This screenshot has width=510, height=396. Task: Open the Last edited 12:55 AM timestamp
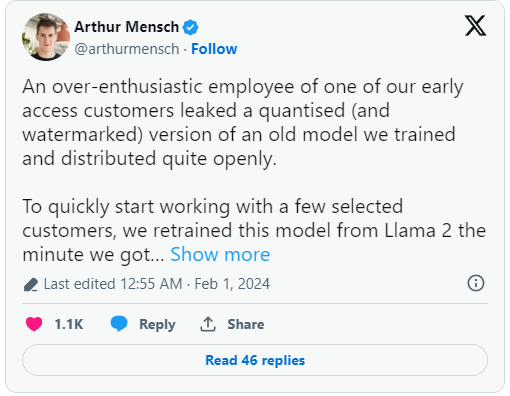coord(113,284)
